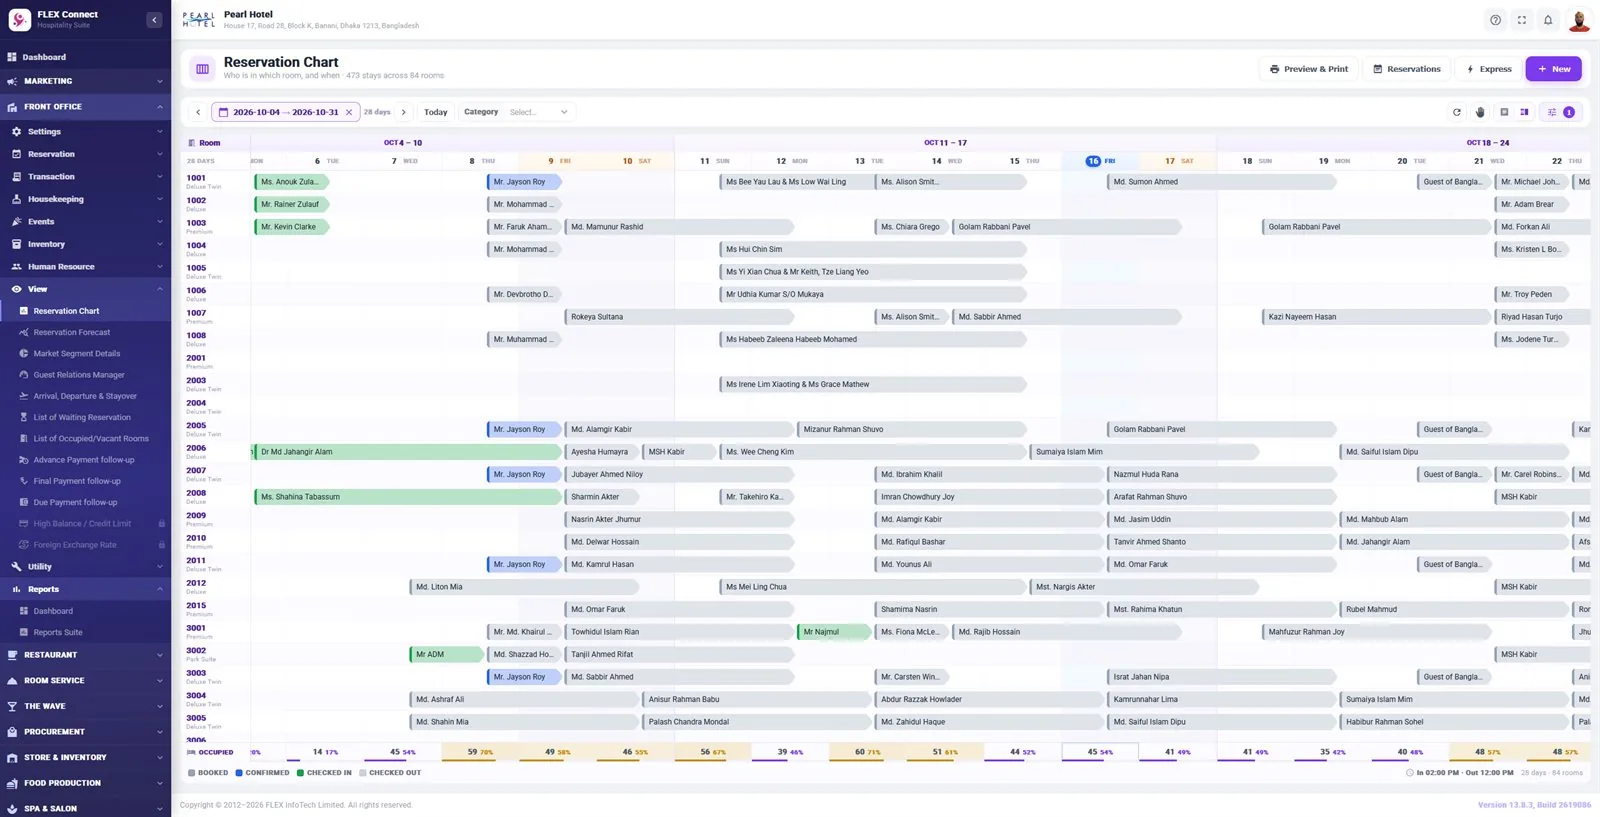Click the Pearl Hotel logo

[x=198, y=19]
